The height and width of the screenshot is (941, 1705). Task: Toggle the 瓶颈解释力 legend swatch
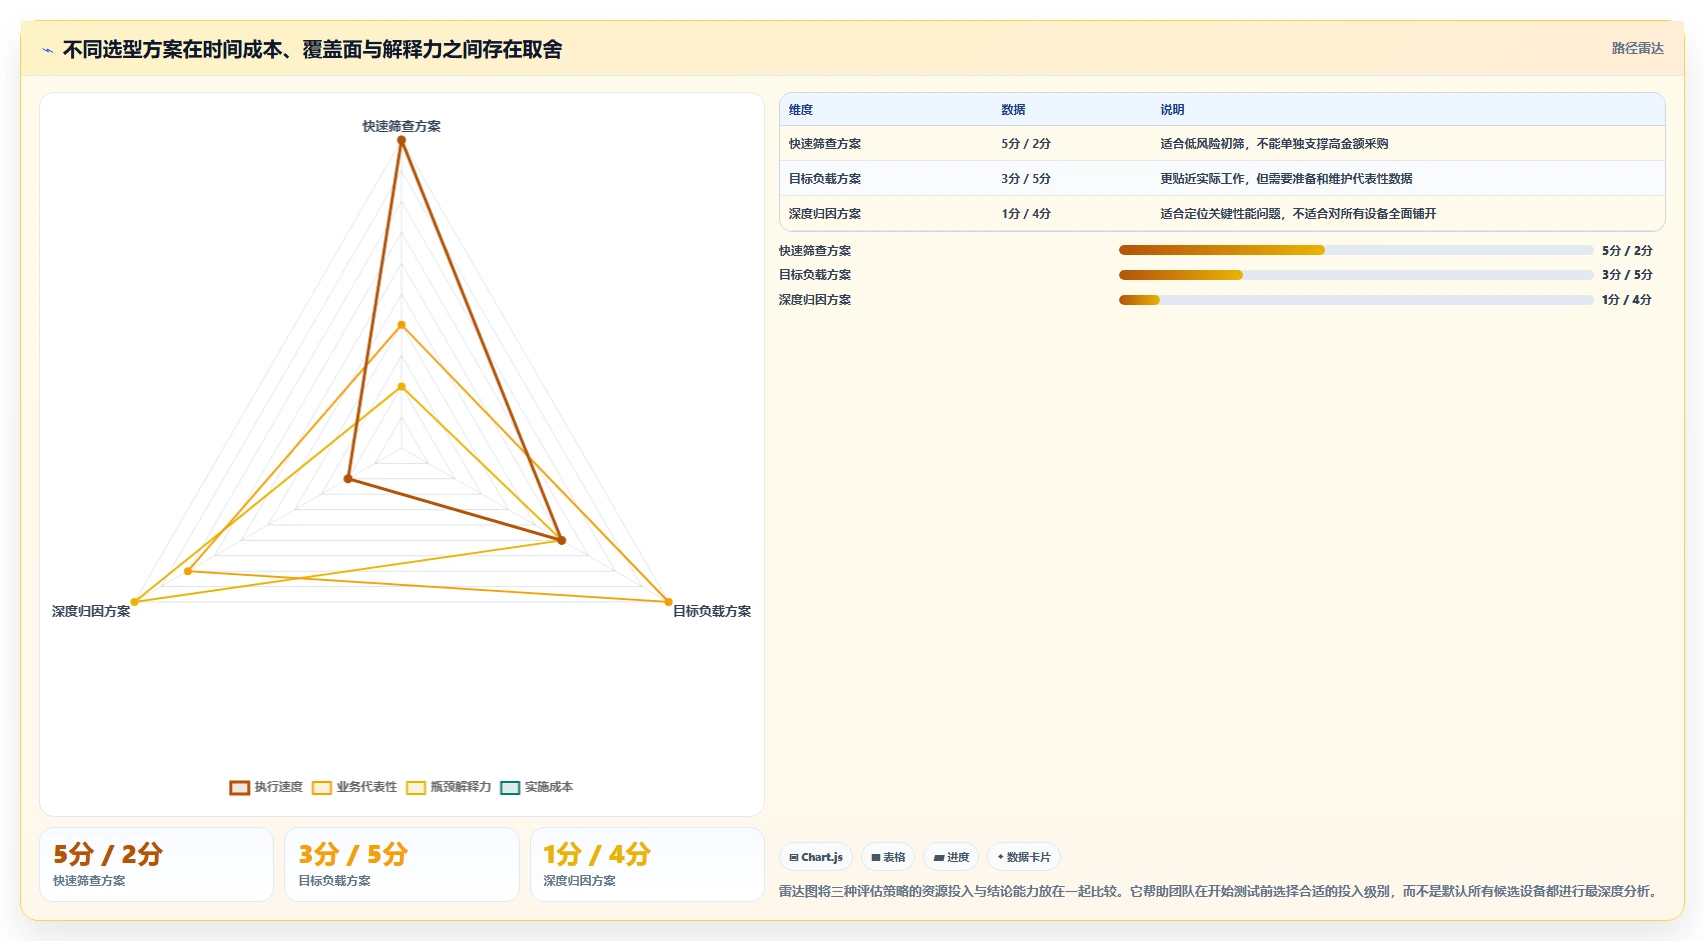pos(416,788)
